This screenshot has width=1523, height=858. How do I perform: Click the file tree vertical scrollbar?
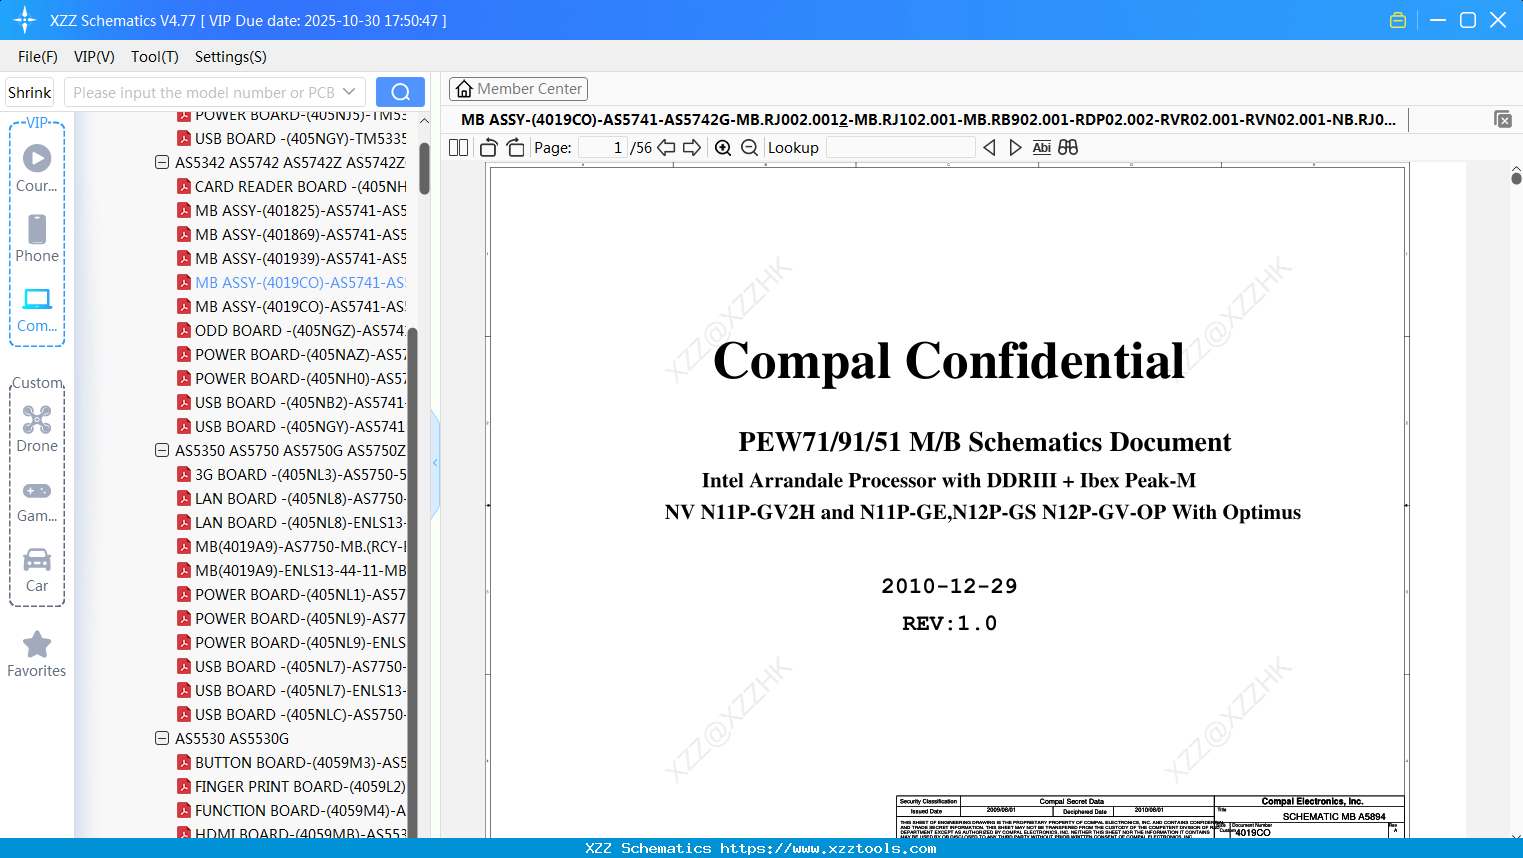point(424,170)
